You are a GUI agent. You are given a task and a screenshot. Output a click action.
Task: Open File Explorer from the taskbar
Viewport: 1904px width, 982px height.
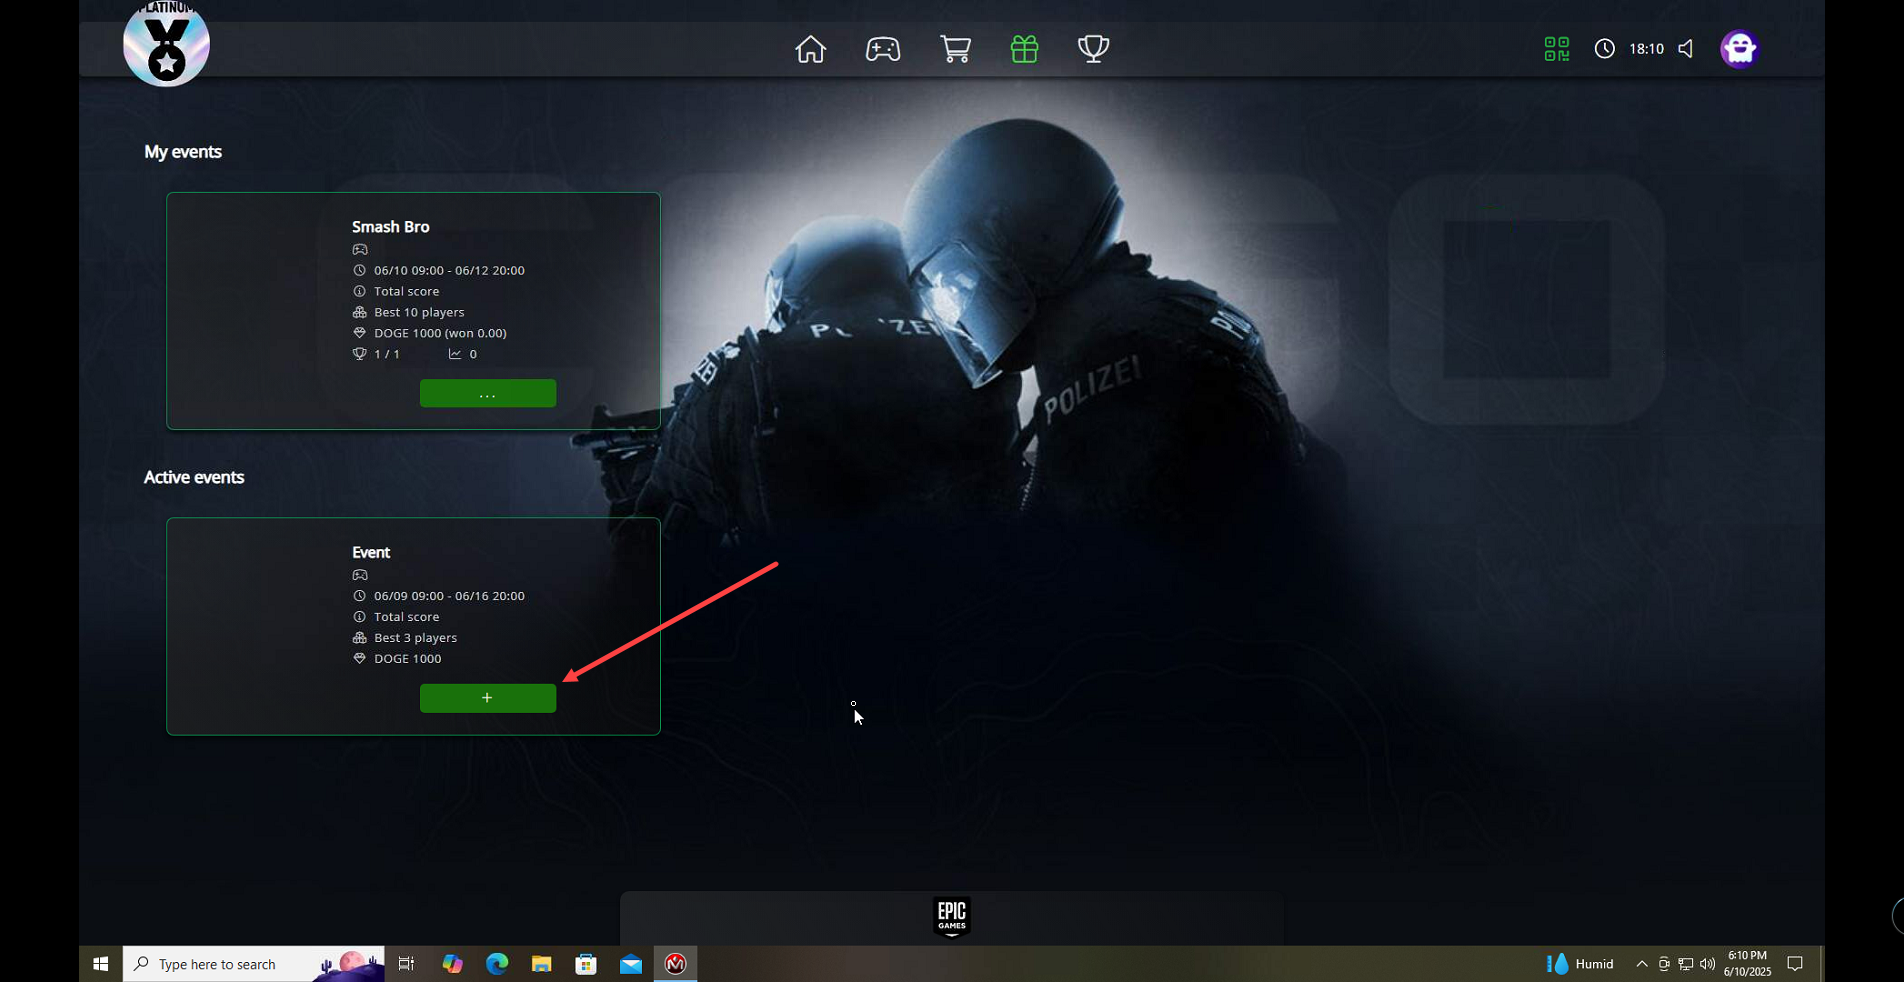541,964
